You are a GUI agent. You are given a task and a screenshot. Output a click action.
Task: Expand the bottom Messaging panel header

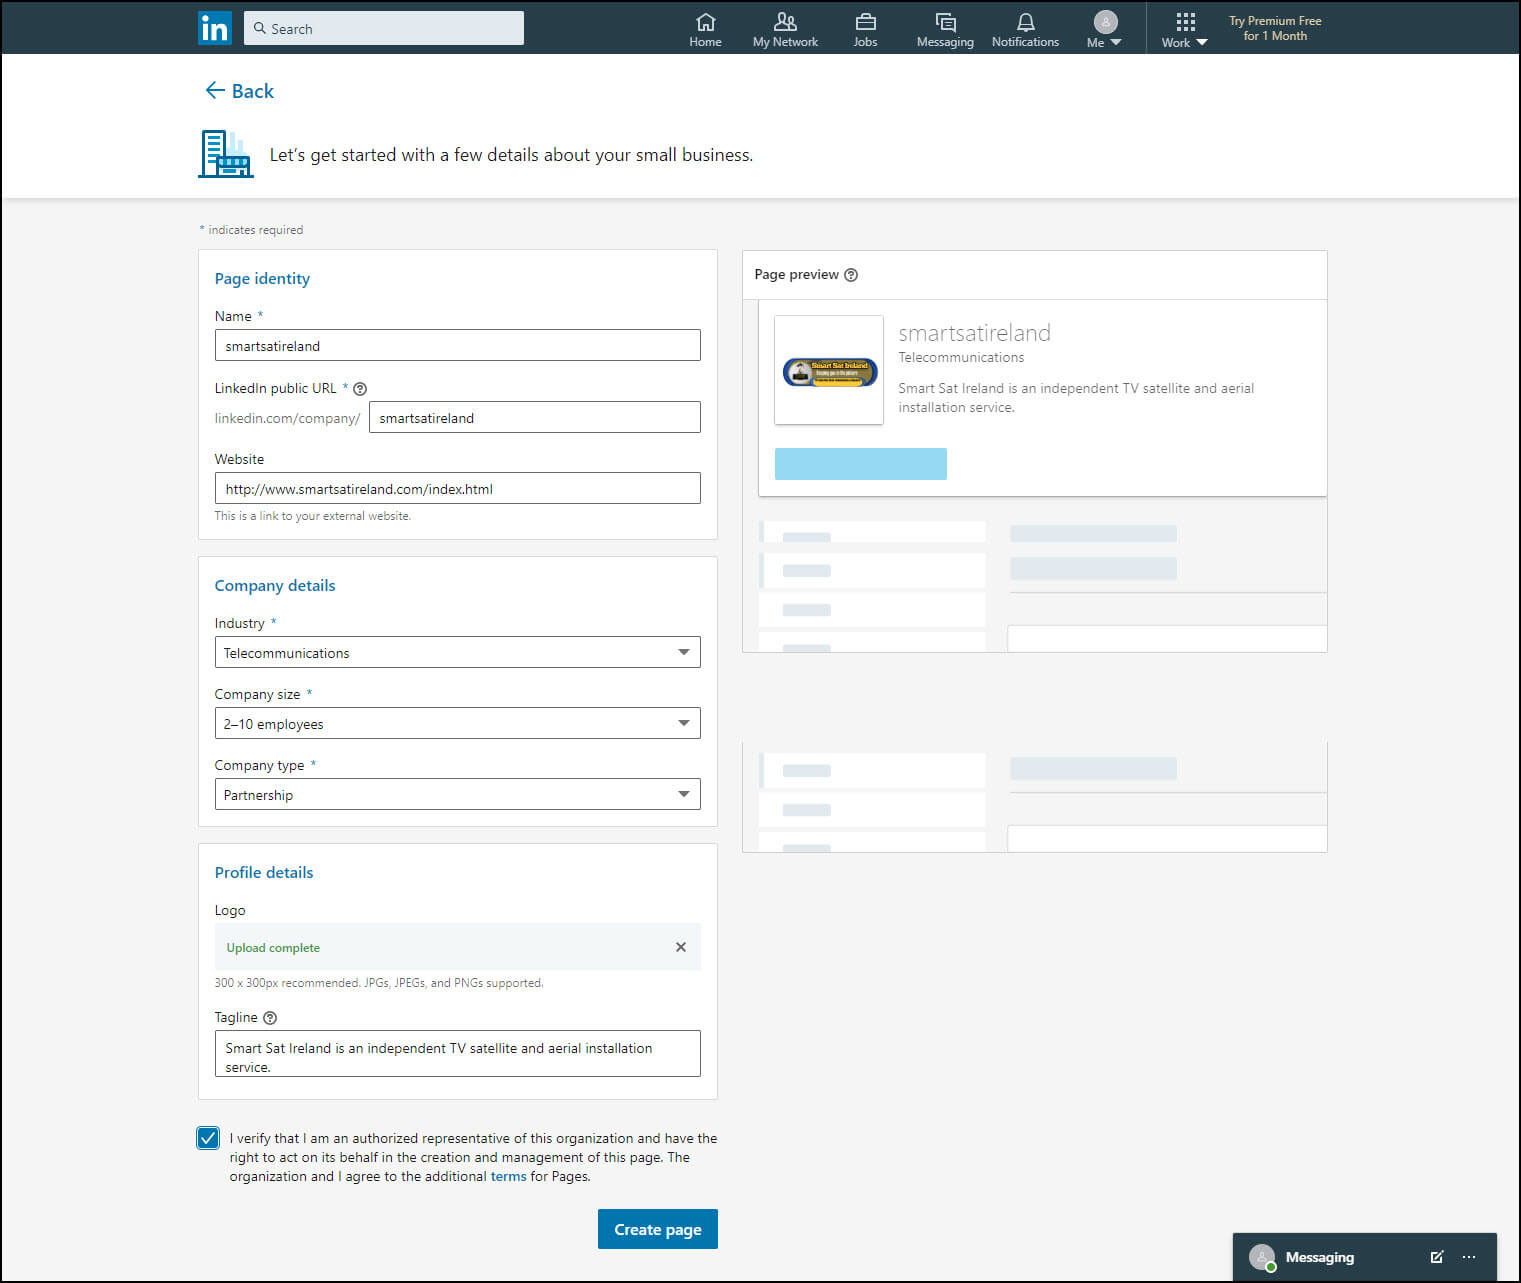[1365, 1257]
